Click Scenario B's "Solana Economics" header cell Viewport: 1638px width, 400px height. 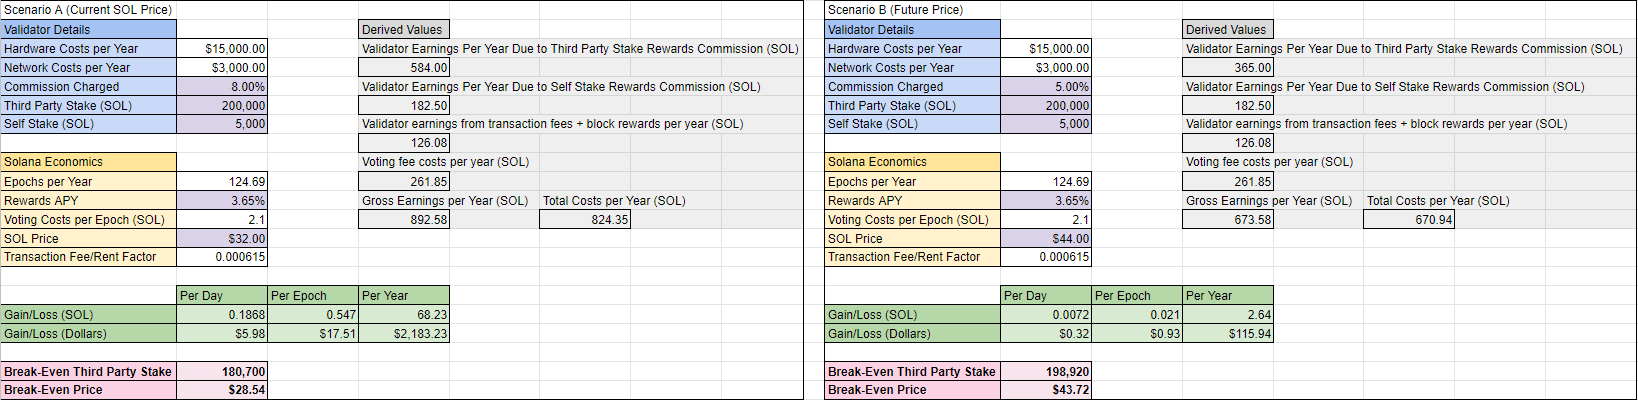(x=912, y=162)
